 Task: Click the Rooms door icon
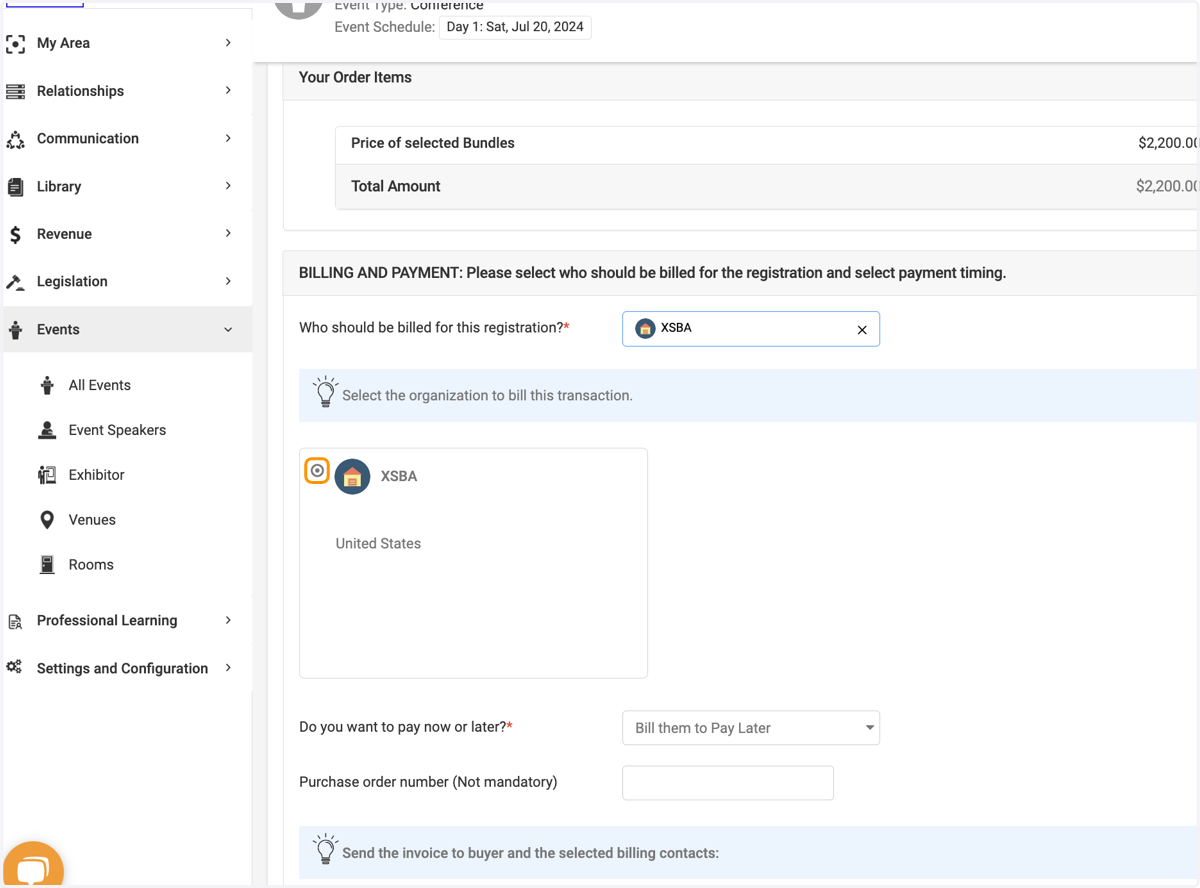click(47, 565)
